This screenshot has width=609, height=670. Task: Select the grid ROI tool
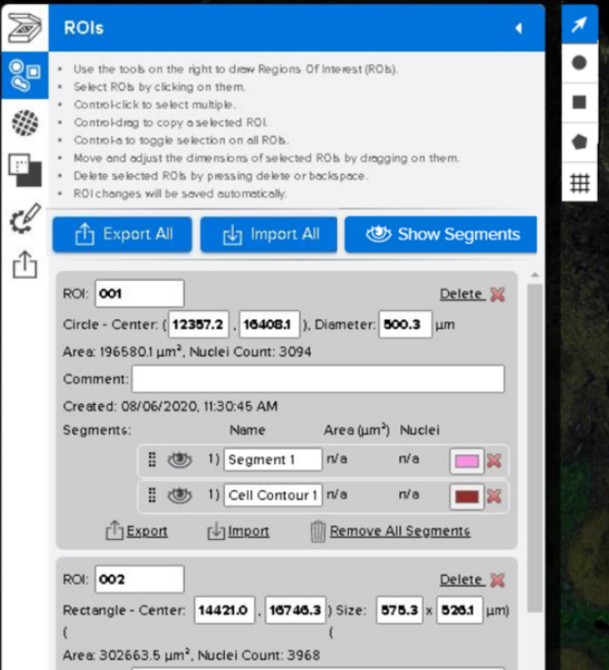click(579, 182)
